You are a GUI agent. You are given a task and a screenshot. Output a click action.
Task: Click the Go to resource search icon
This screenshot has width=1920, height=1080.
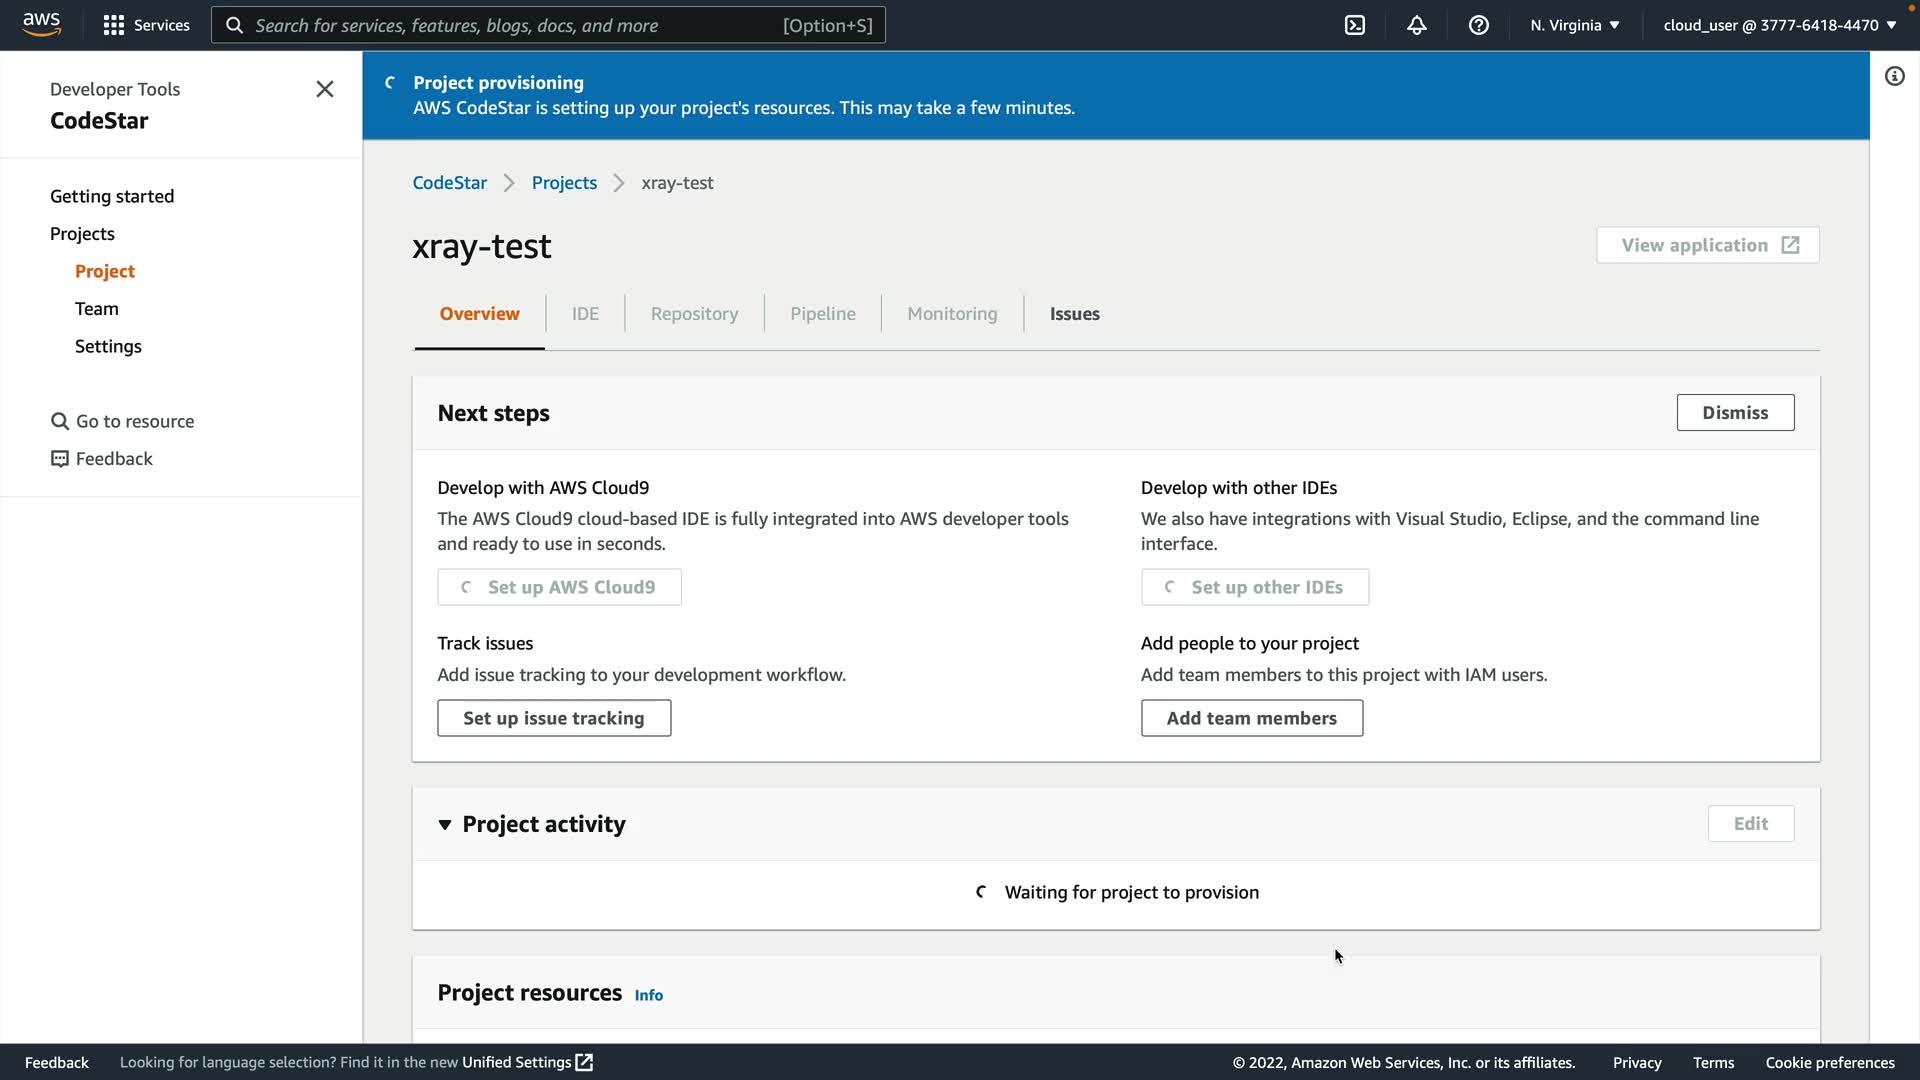point(60,422)
